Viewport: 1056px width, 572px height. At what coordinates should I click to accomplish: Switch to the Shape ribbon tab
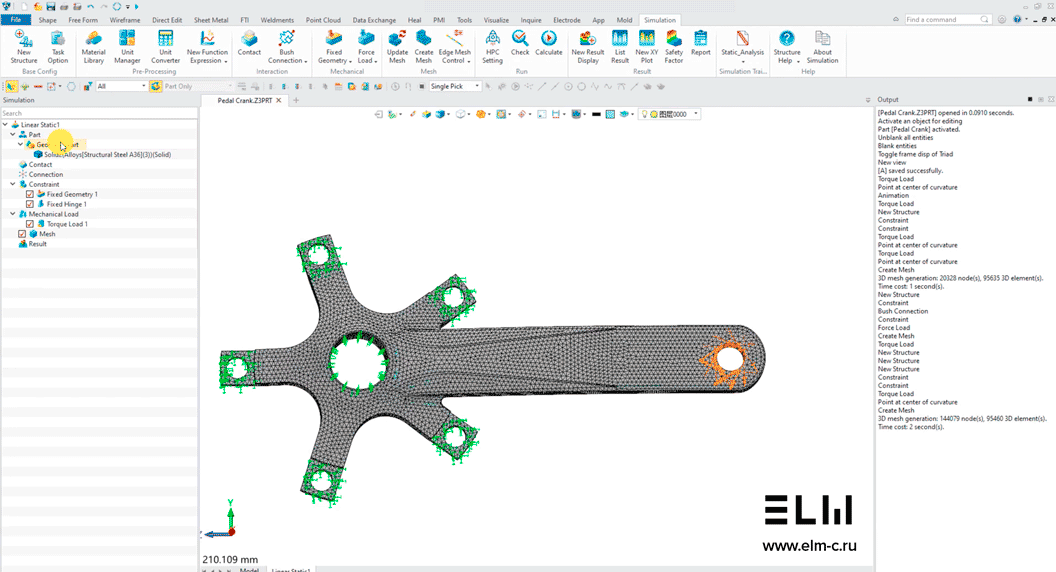(x=48, y=20)
